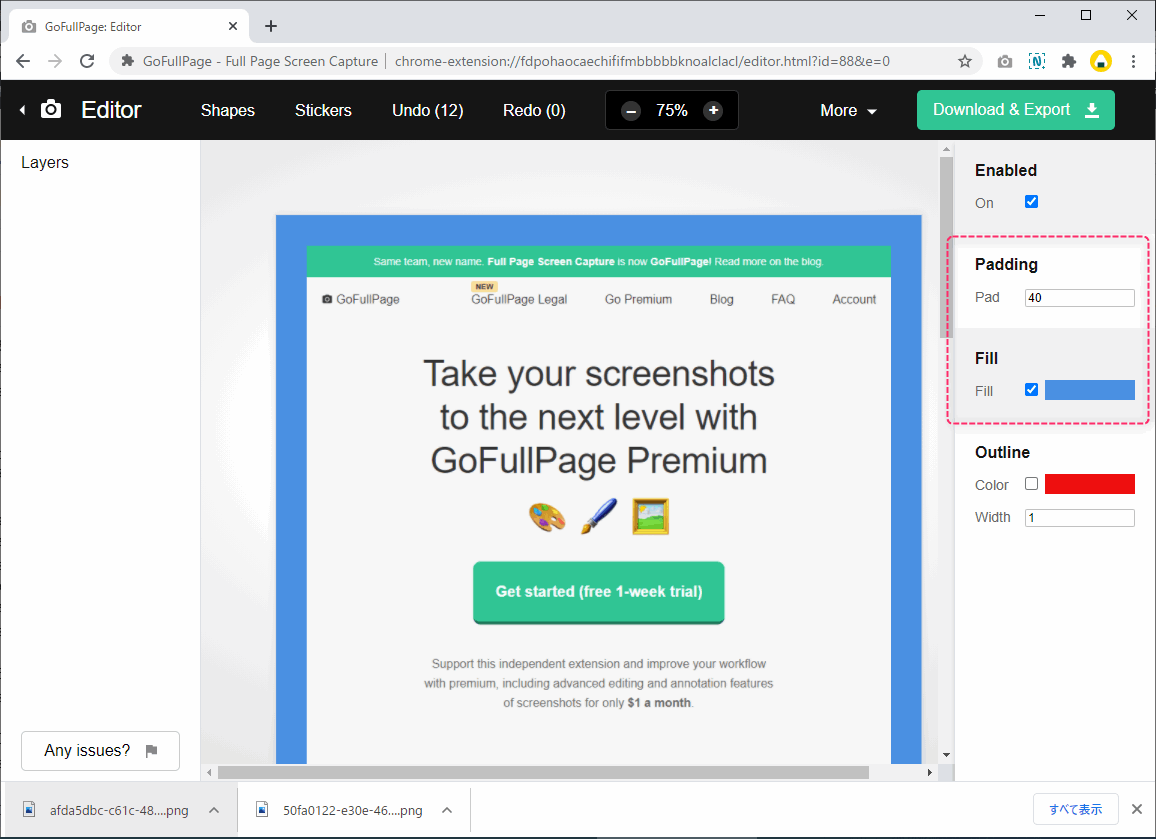
Task: Select the GoFullPage: Editor browser tab
Action: [x=129, y=27]
